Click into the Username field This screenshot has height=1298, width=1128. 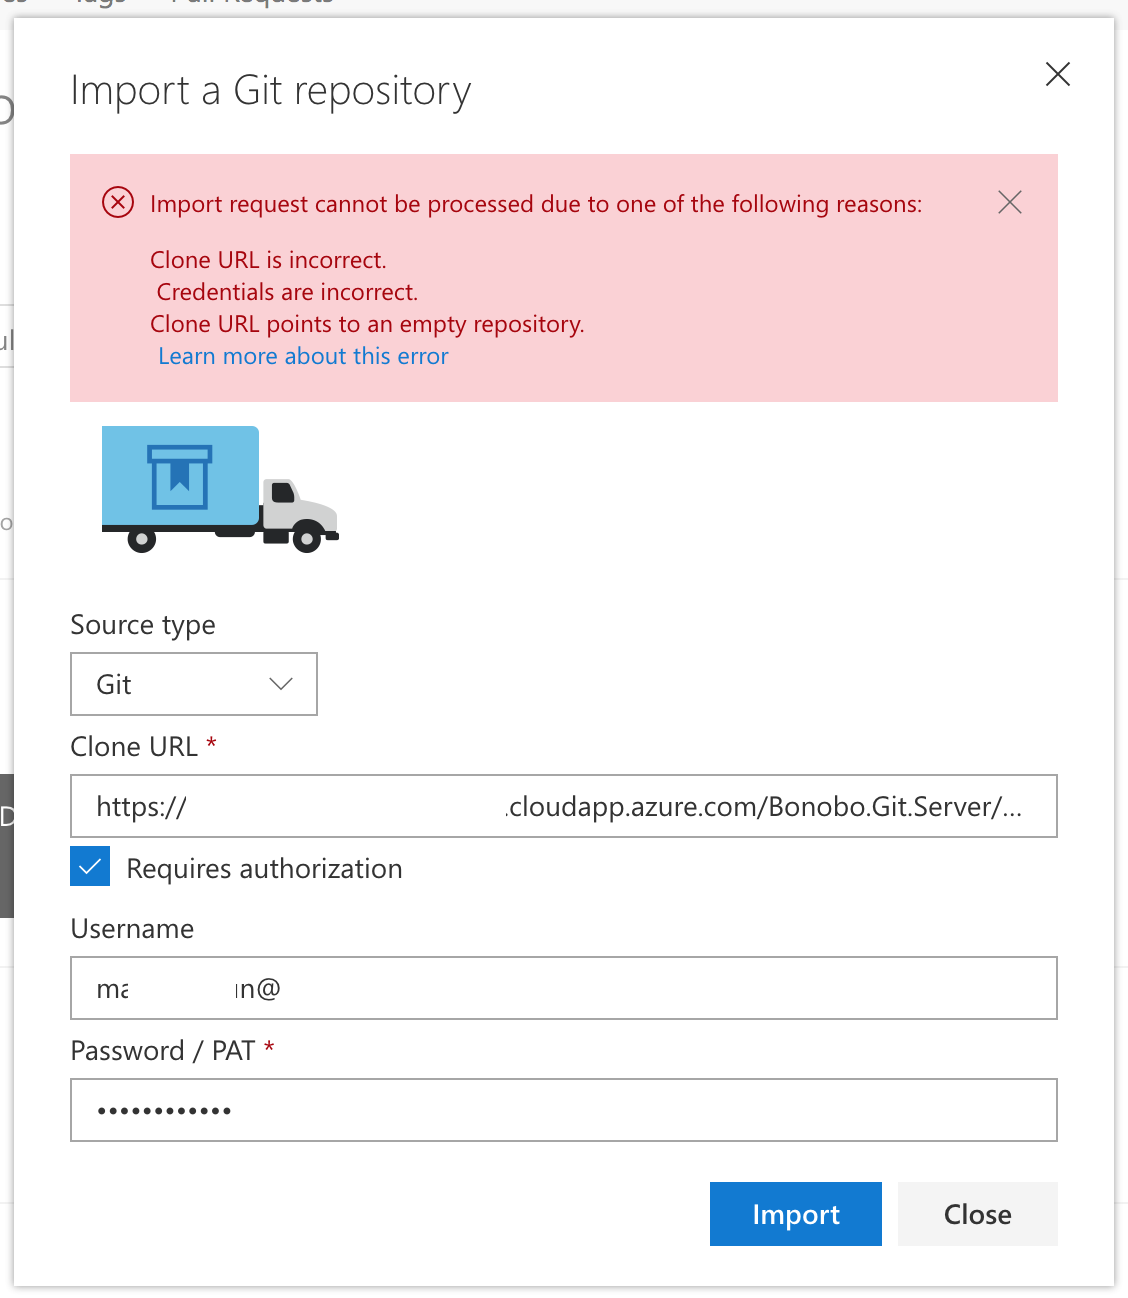click(x=563, y=988)
